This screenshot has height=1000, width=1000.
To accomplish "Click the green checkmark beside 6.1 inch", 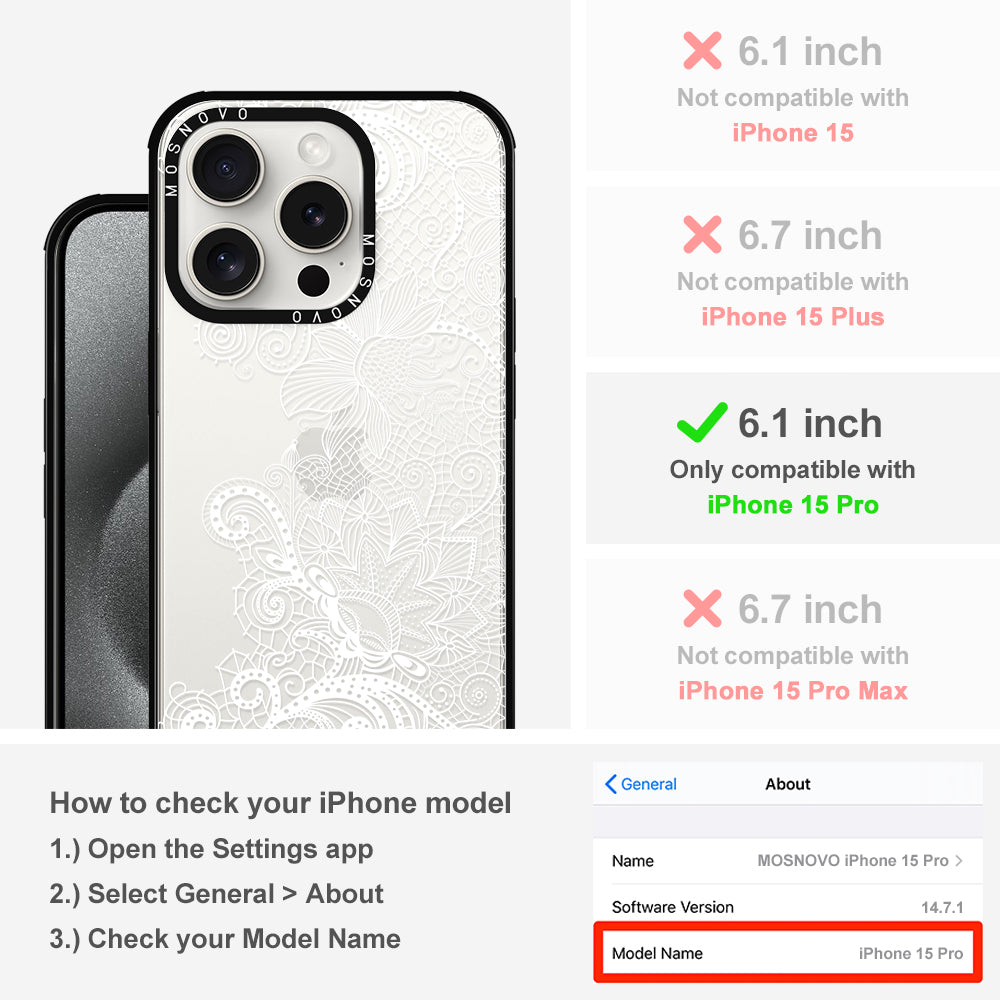I will pos(702,422).
